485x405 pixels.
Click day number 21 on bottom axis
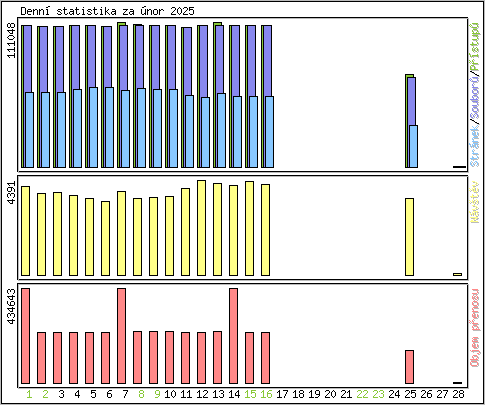[346, 394]
